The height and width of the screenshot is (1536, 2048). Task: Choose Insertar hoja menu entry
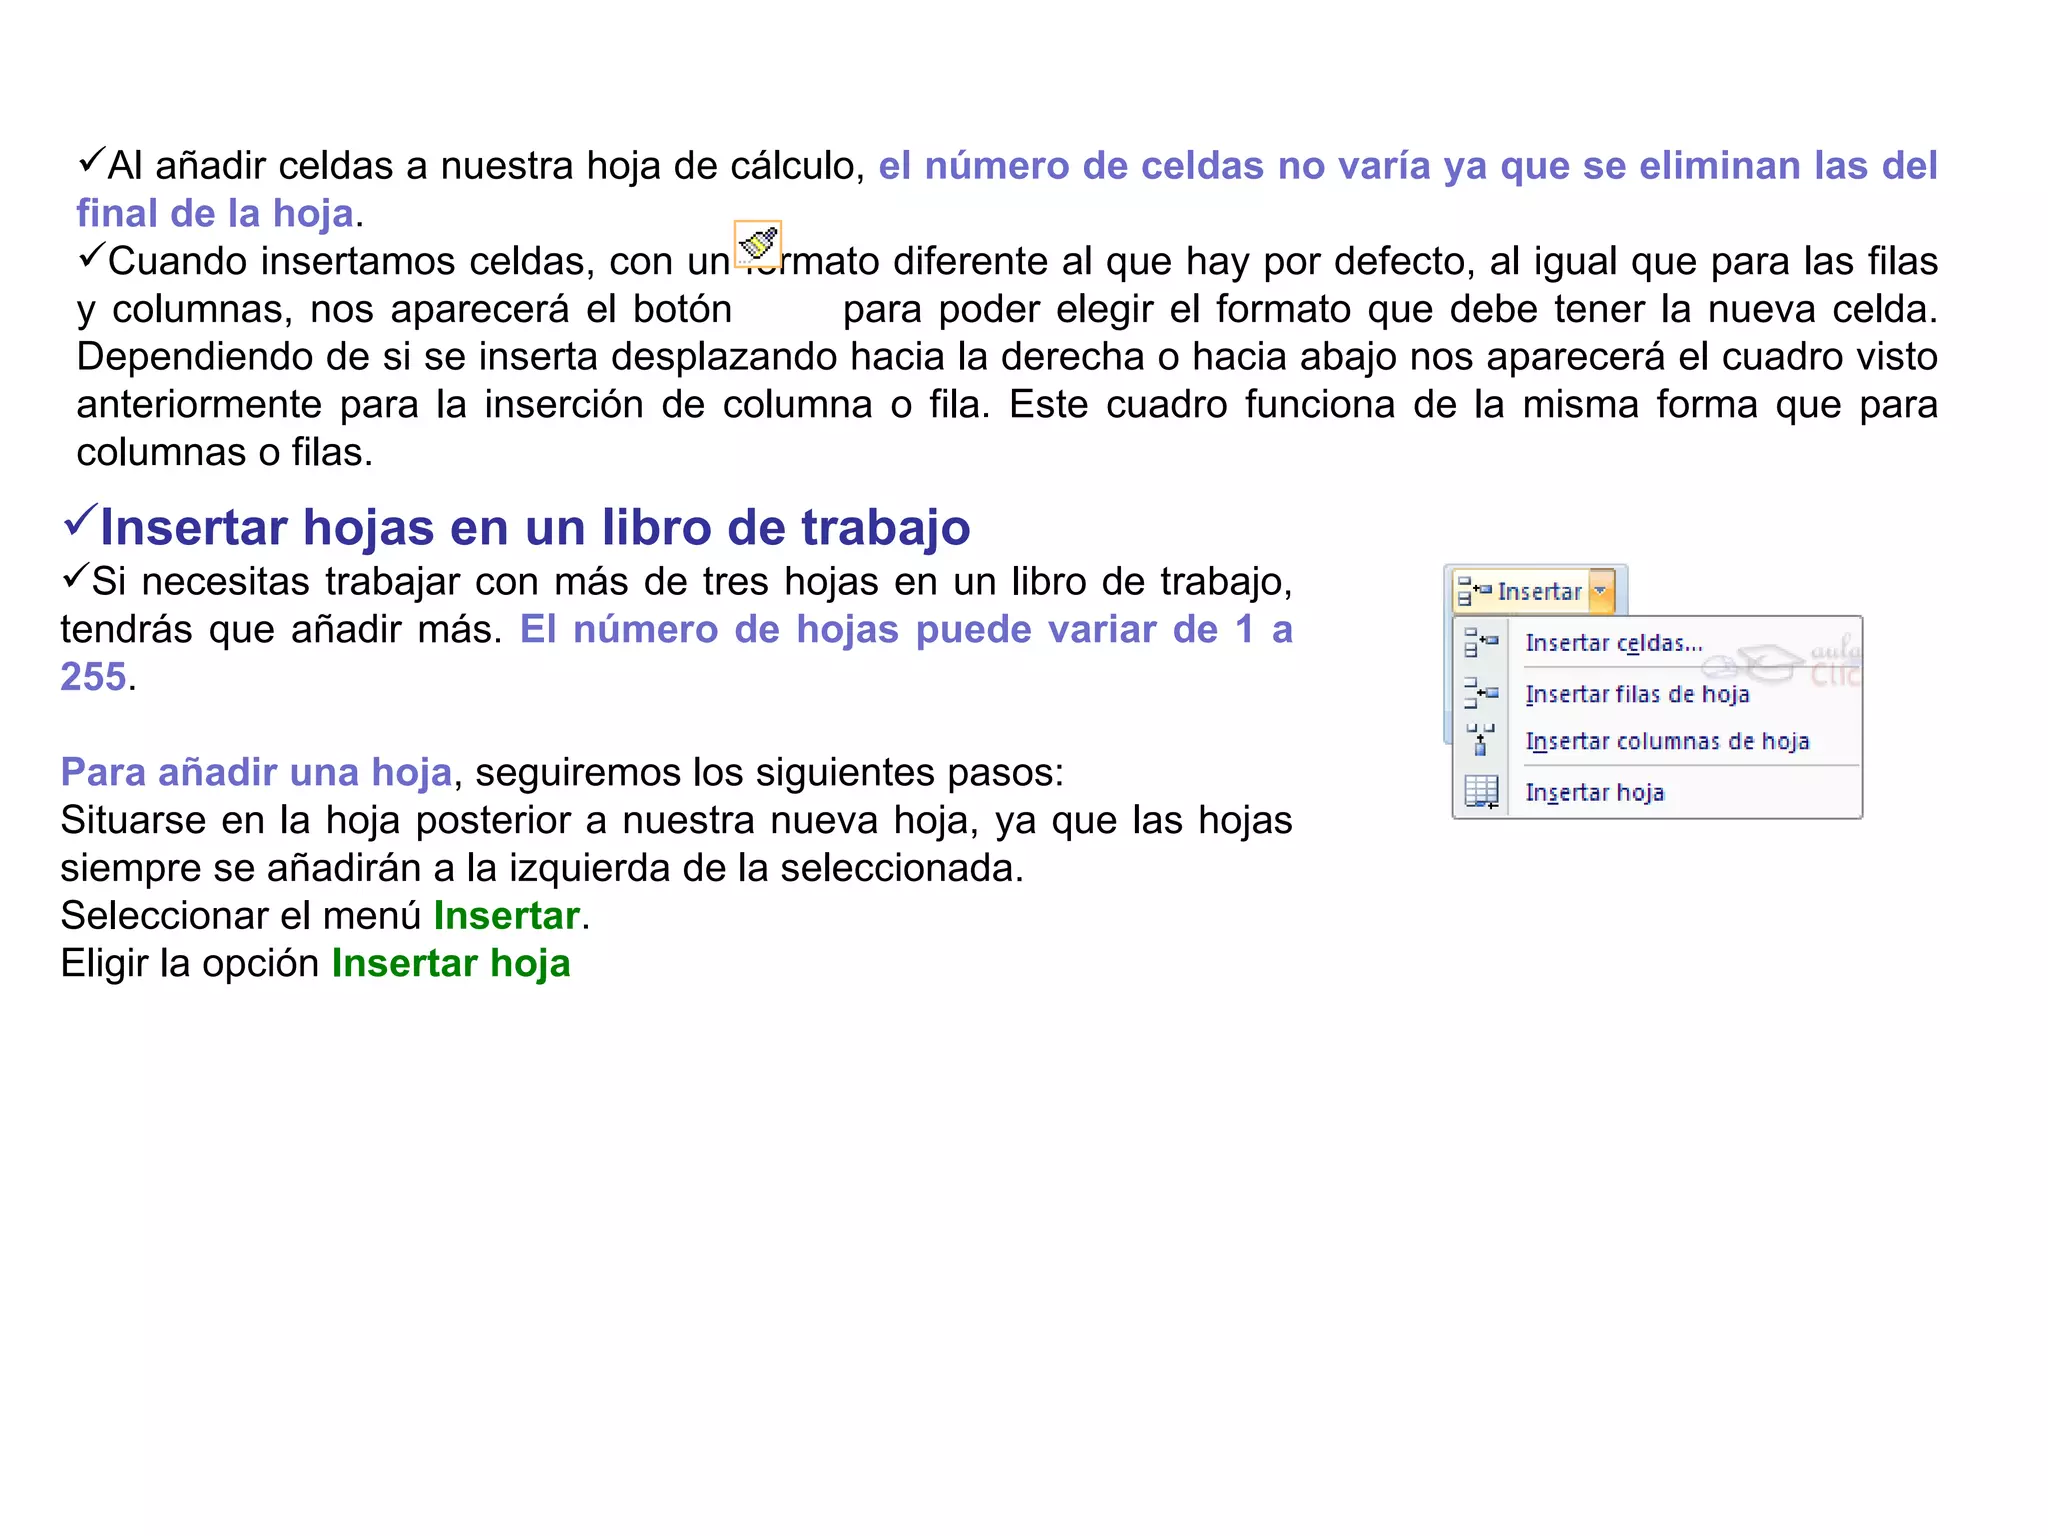[1594, 792]
